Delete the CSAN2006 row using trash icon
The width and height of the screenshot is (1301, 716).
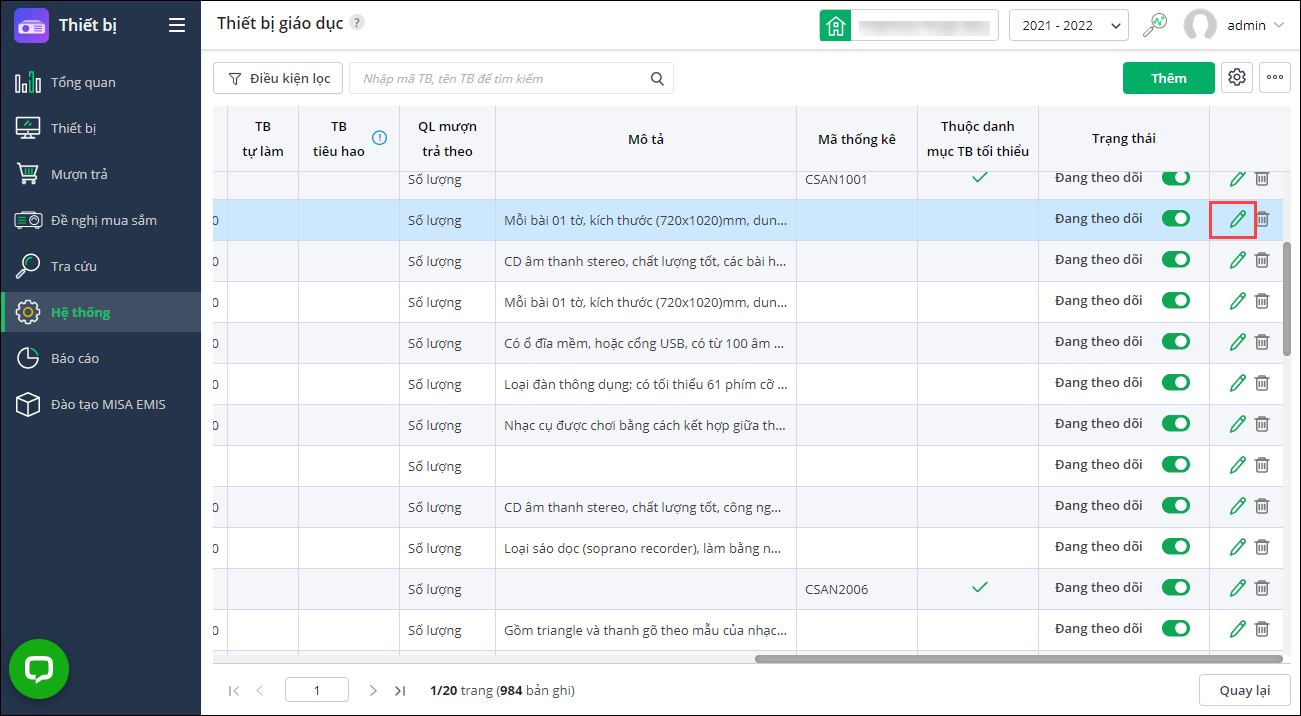[1262, 588]
